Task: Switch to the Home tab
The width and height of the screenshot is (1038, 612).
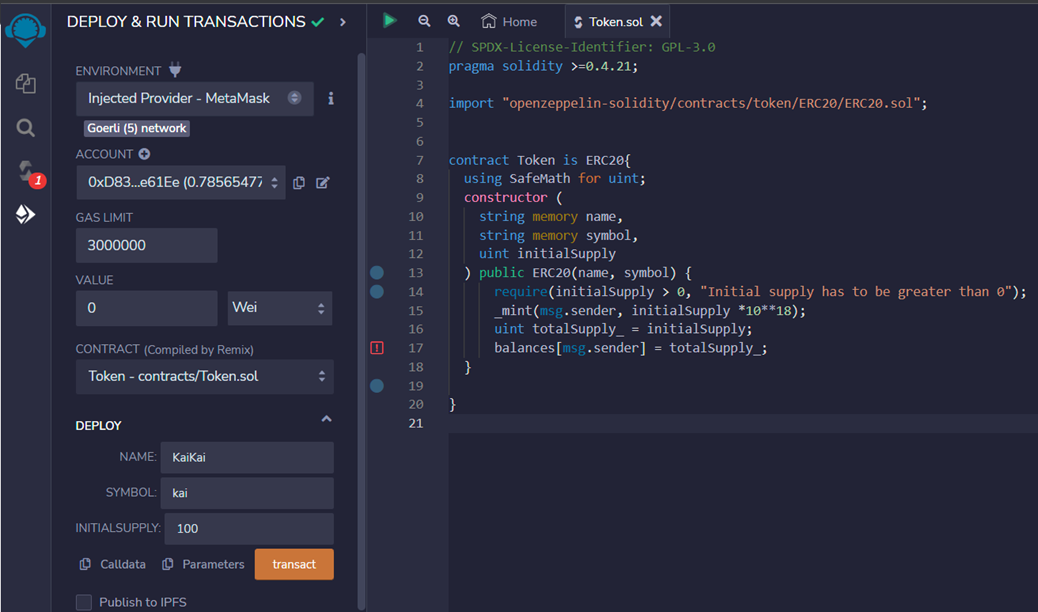Action: point(509,21)
